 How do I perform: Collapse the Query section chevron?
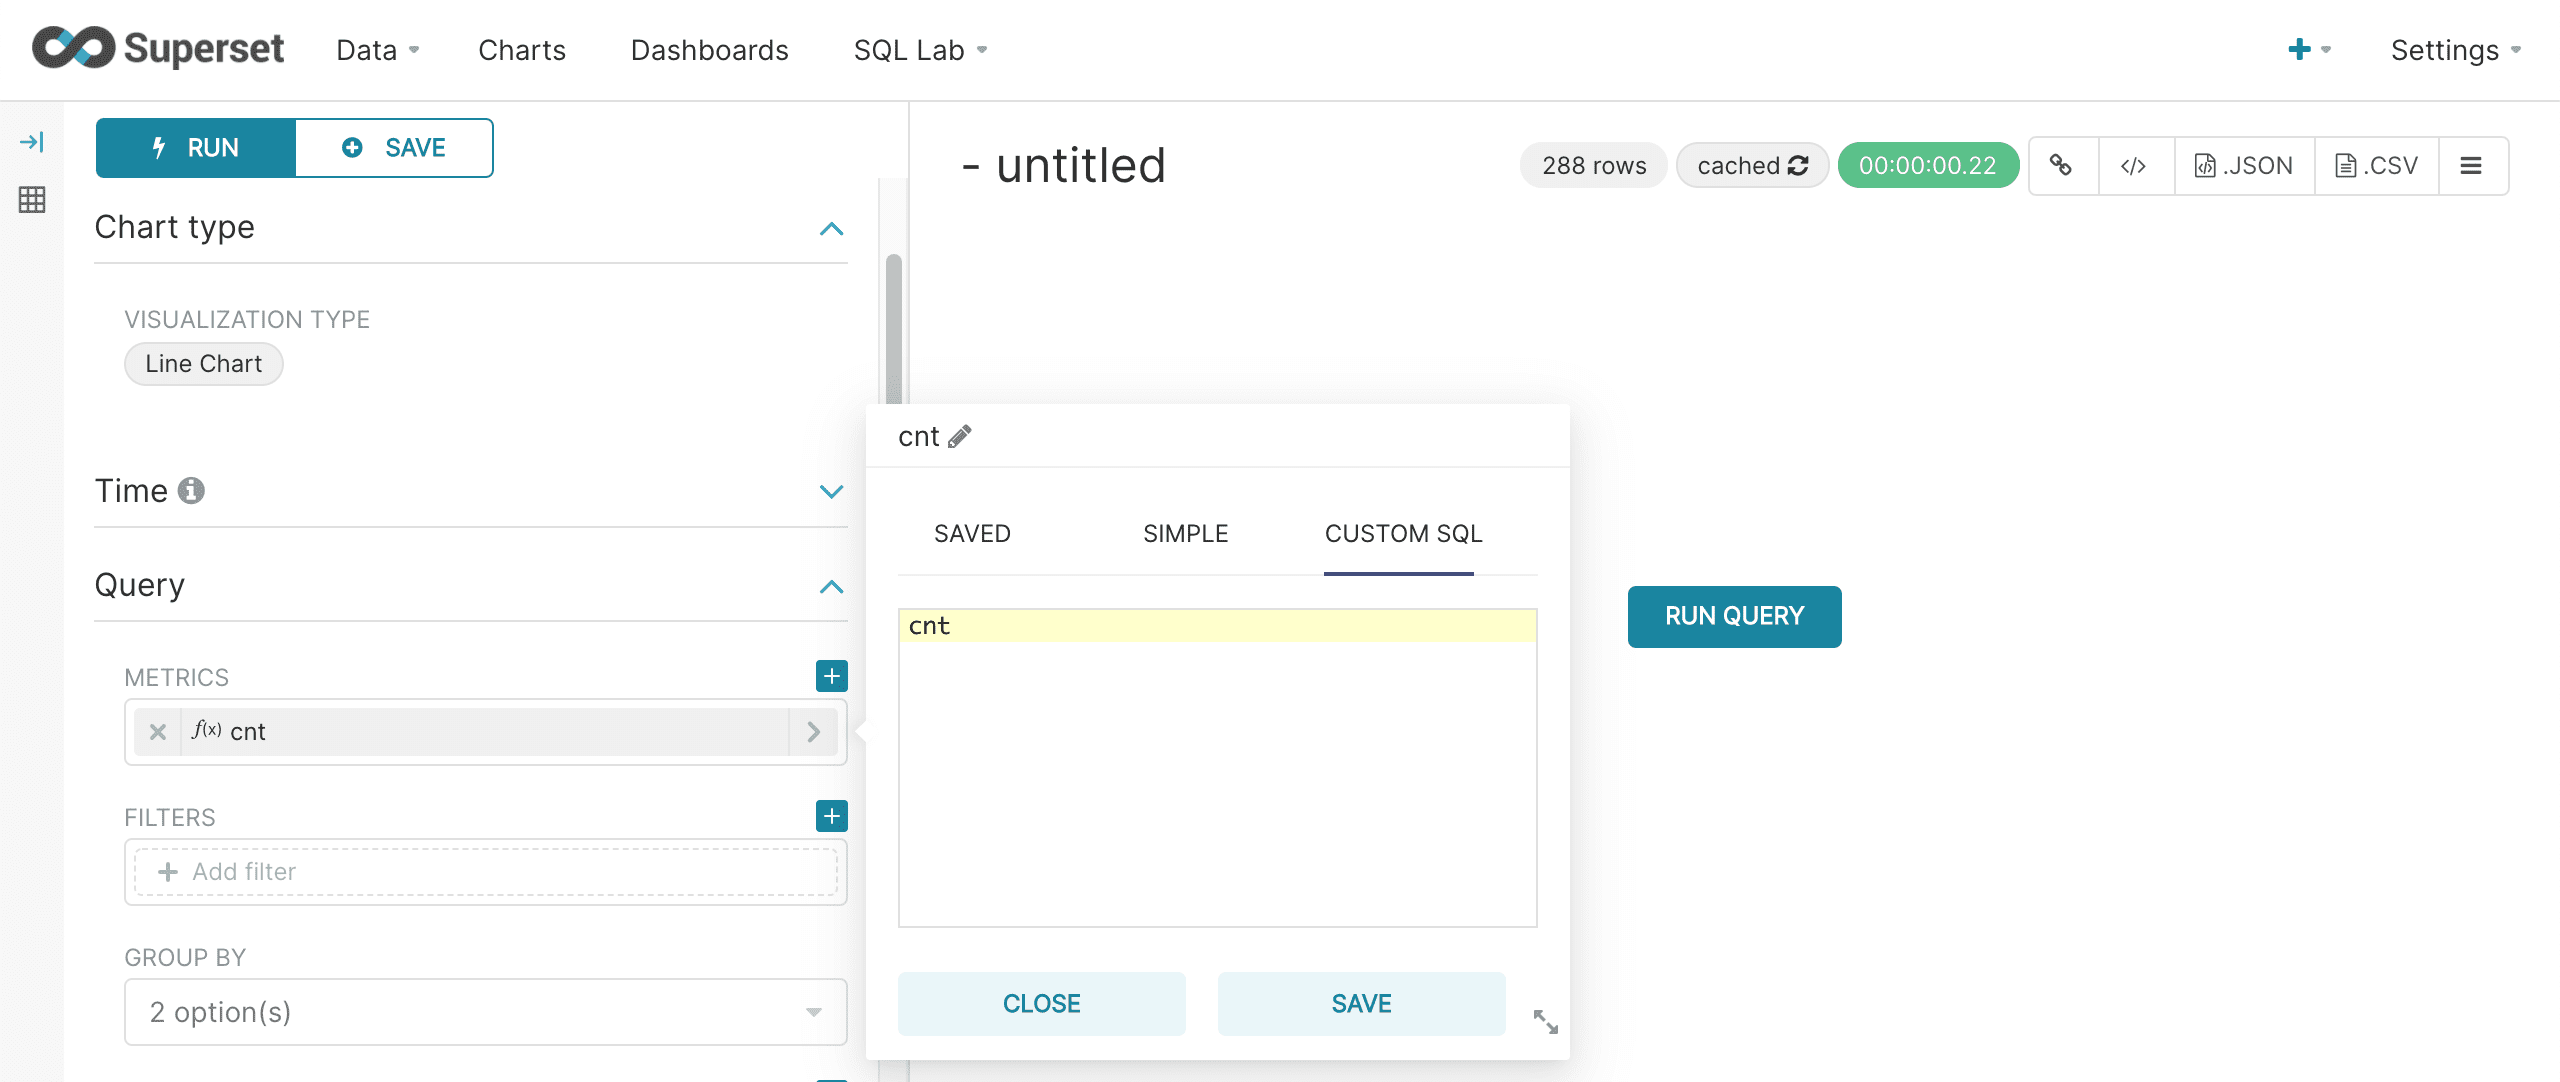[x=833, y=584]
